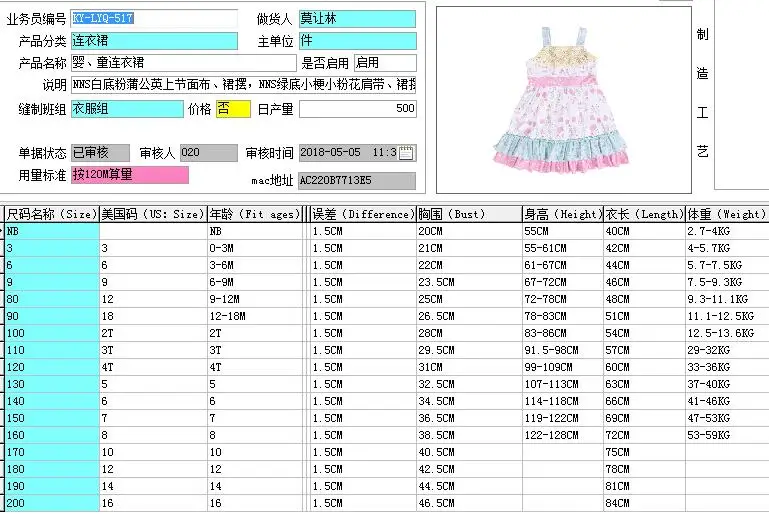Click the 产品名称 field 婴、童连衣裙

pyautogui.click(x=183, y=63)
